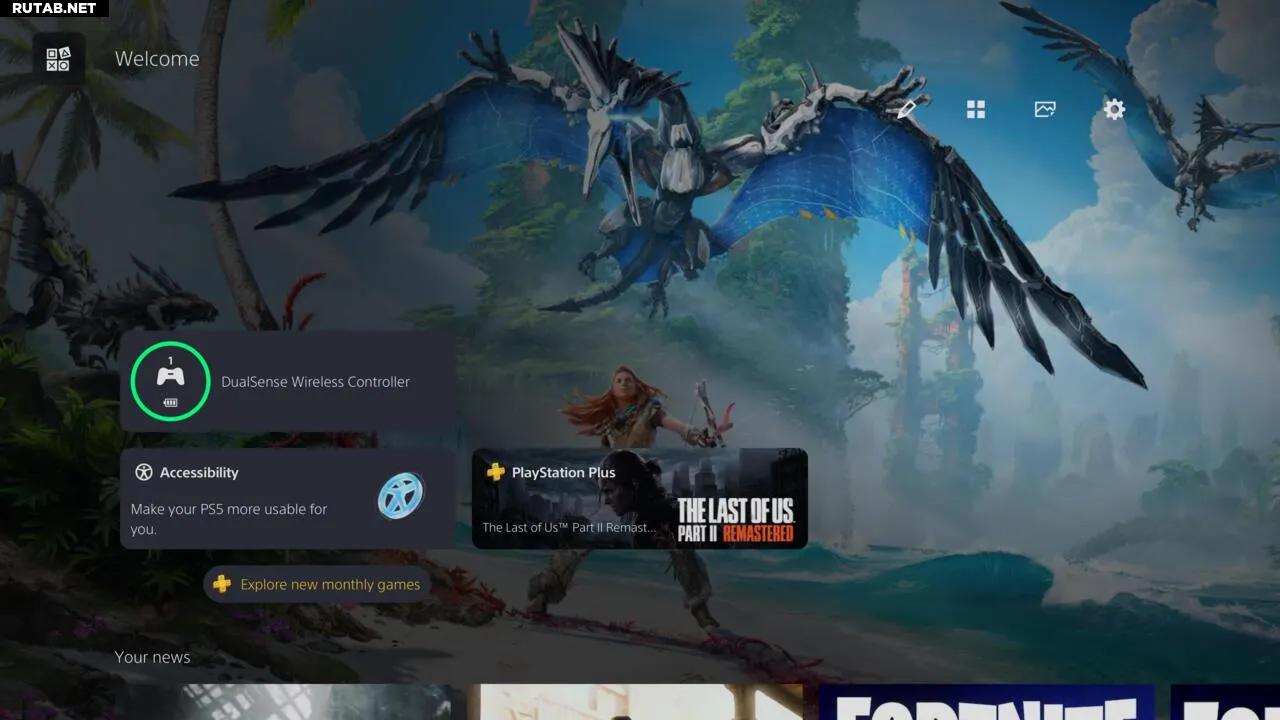This screenshot has height=720, width=1280.
Task: Open the PlayStation Plus card heading
Action: (563, 473)
